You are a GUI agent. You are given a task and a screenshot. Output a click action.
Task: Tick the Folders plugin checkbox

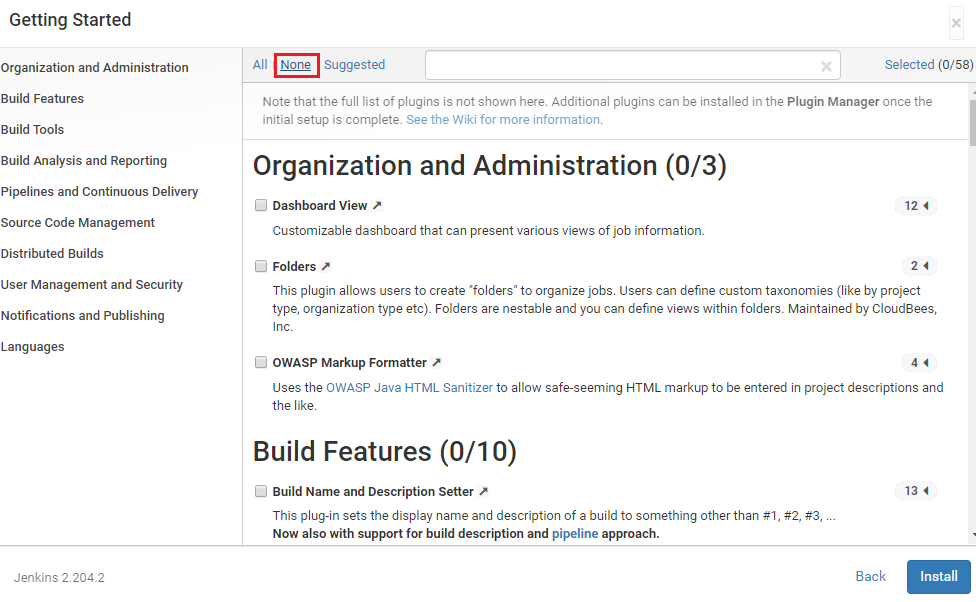coord(261,266)
